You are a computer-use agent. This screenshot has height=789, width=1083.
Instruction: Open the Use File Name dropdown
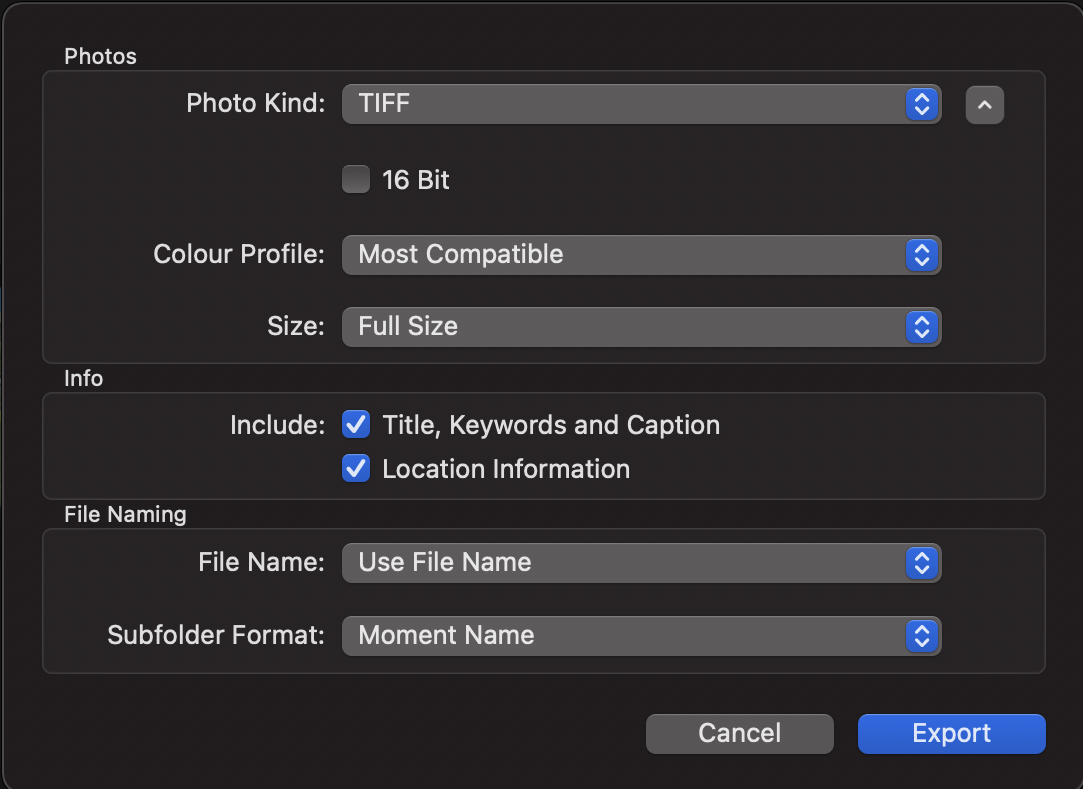620,563
